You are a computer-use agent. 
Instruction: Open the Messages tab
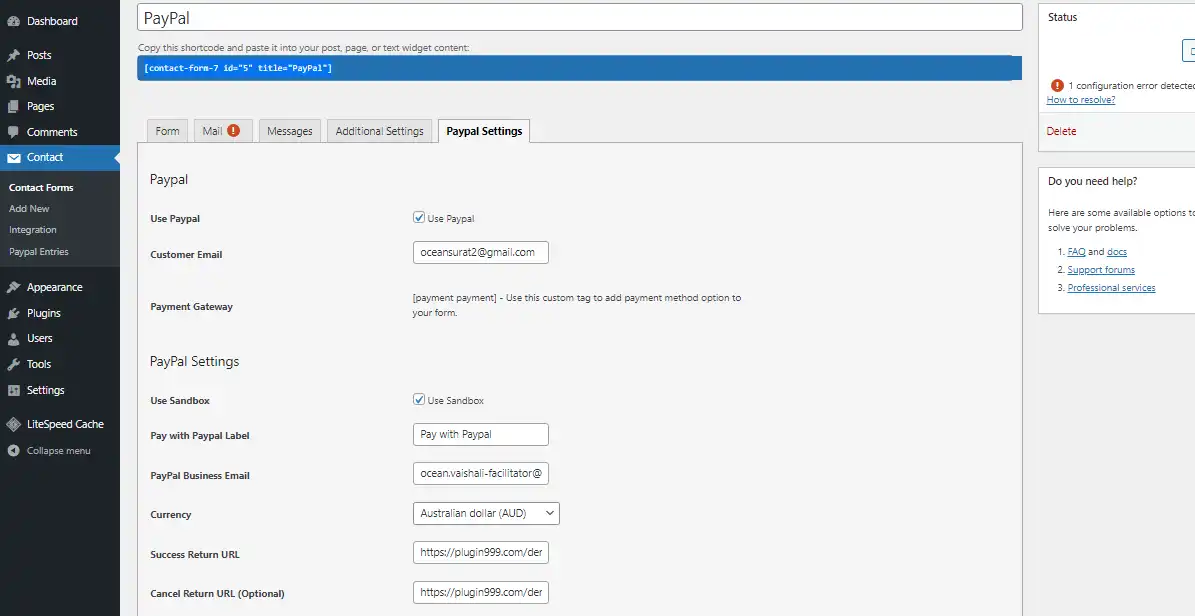coord(290,131)
